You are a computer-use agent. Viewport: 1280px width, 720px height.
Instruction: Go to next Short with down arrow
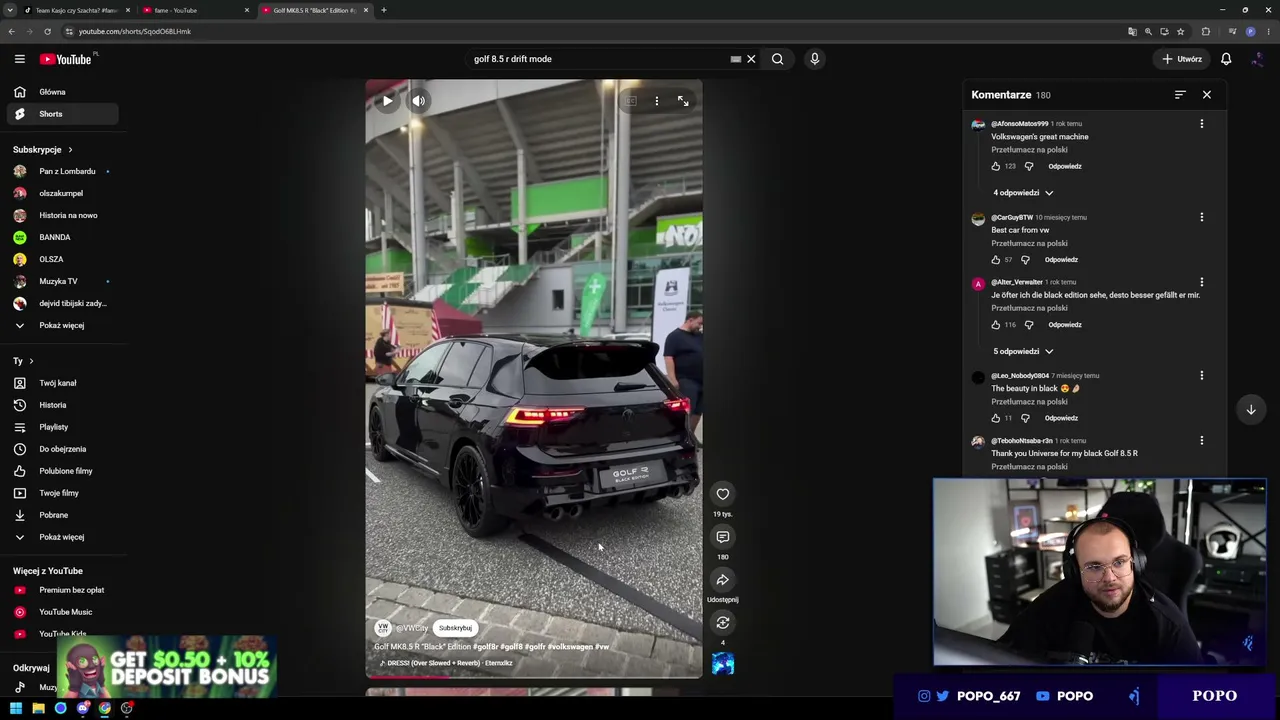point(1251,409)
